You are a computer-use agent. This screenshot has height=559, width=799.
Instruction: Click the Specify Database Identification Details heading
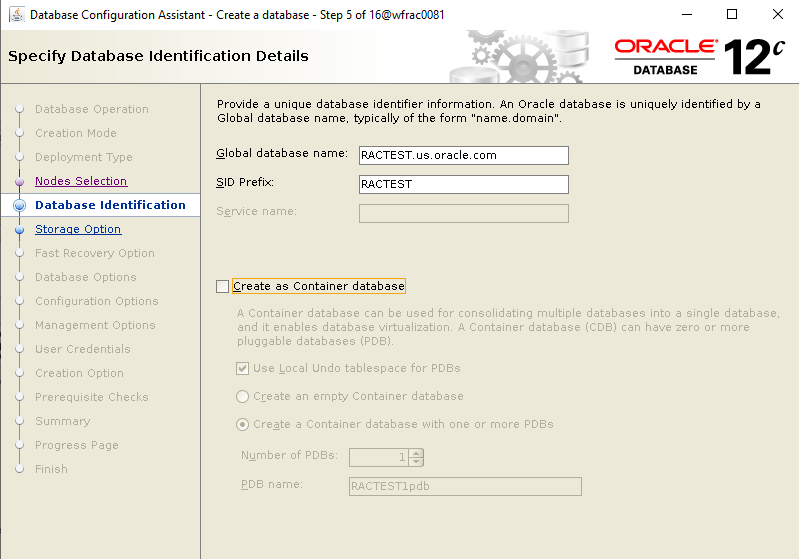coord(158,56)
